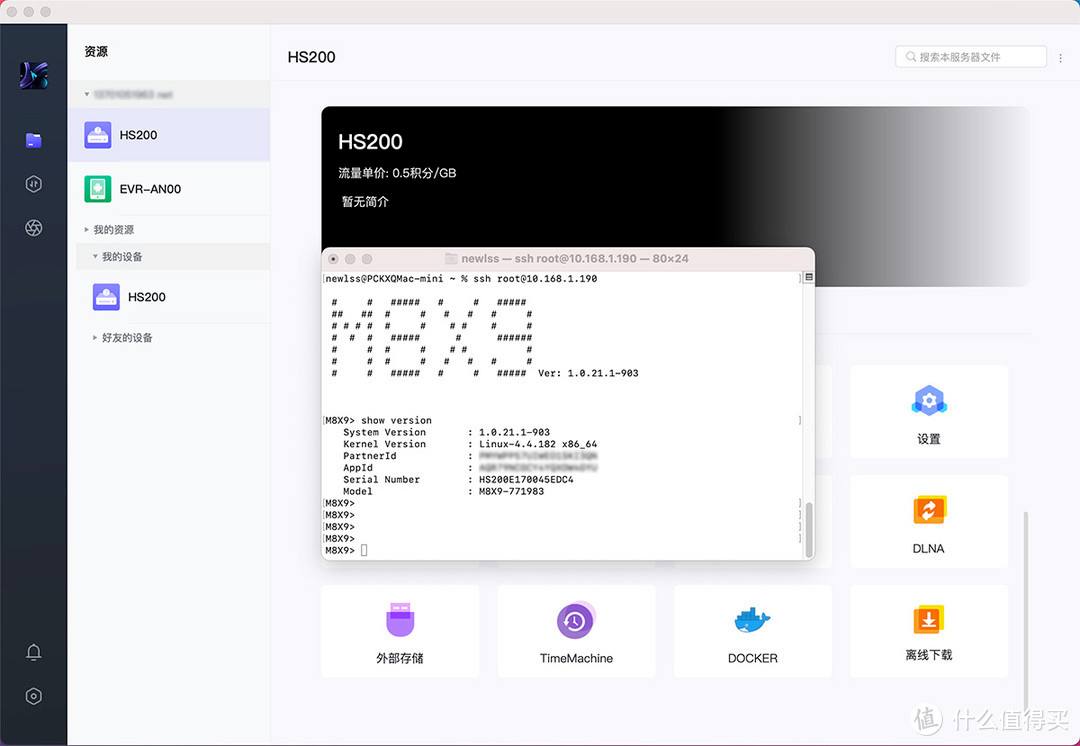The height and width of the screenshot is (746, 1080).
Task: Expand 我的资源 section
Action: (109, 229)
